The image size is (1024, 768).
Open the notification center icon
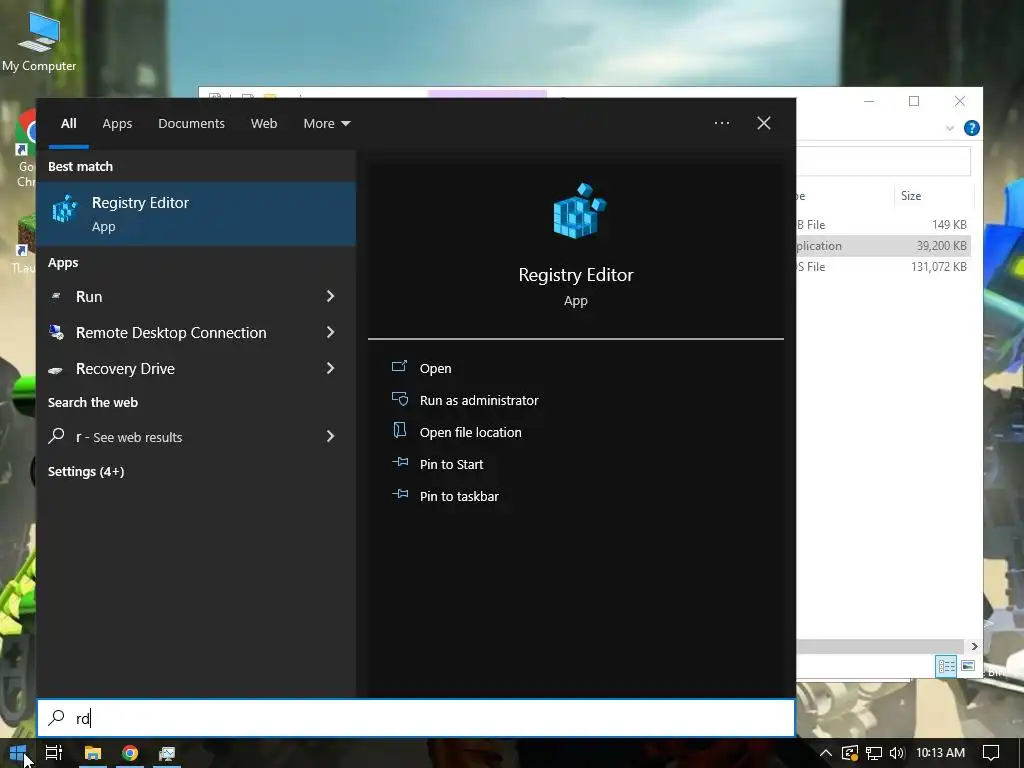tap(991, 753)
